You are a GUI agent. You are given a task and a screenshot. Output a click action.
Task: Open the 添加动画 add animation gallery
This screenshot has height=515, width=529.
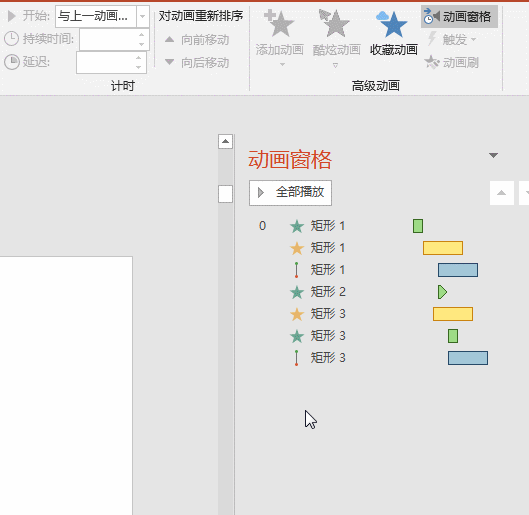coord(280,38)
